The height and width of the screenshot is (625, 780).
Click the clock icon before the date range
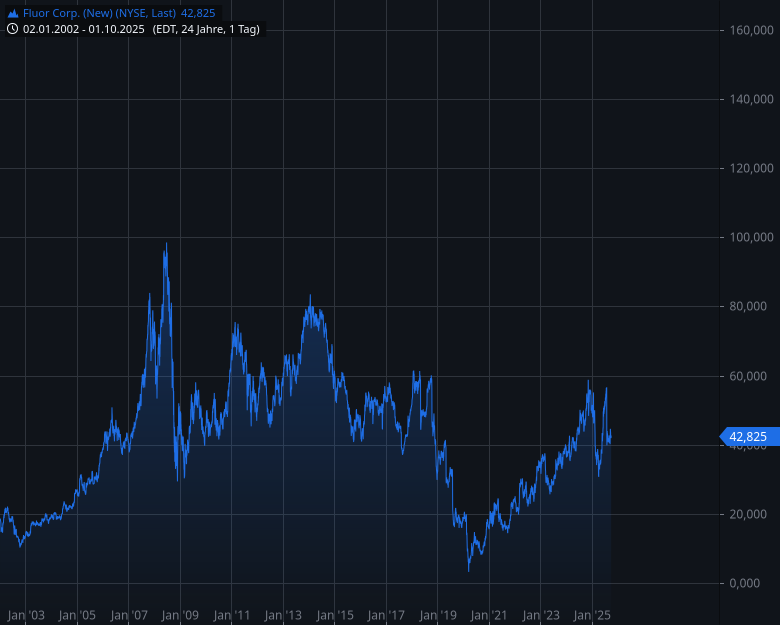13,29
